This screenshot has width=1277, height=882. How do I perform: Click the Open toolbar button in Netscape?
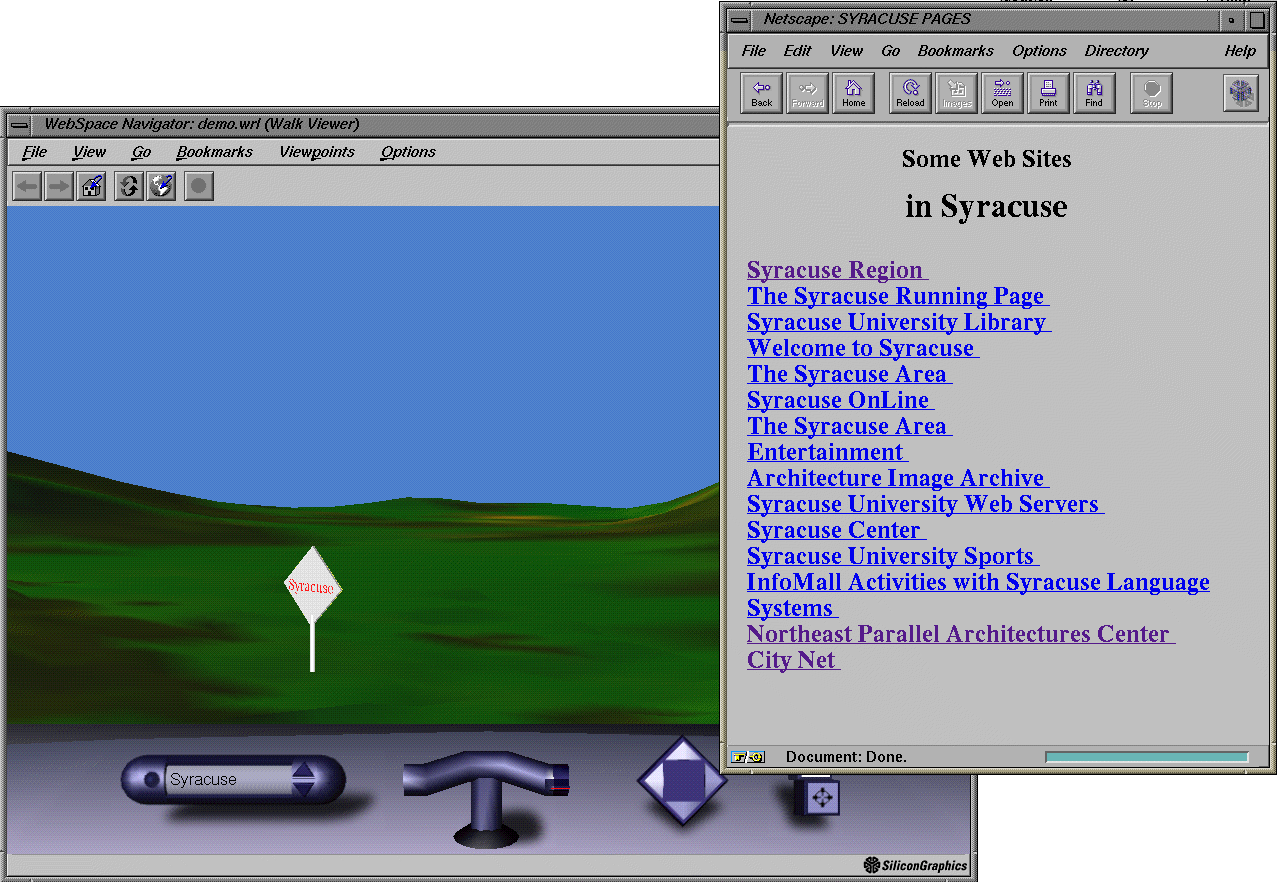pos(1002,93)
